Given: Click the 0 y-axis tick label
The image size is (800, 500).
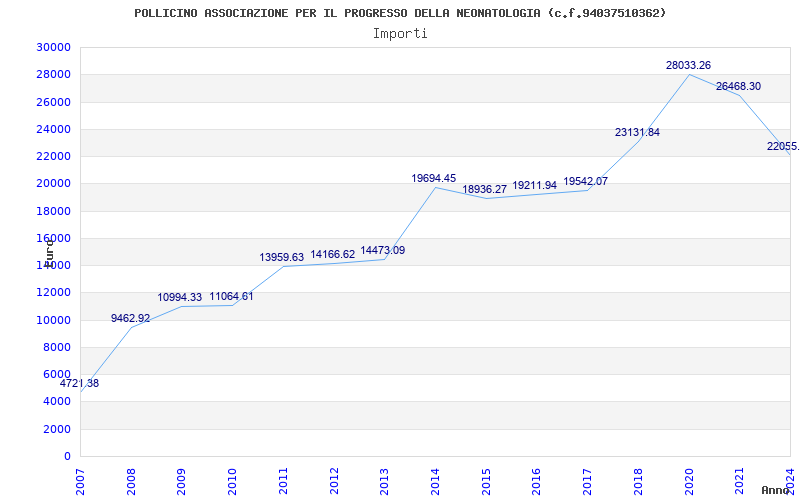Looking at the screenshot, I should [67, 457].
